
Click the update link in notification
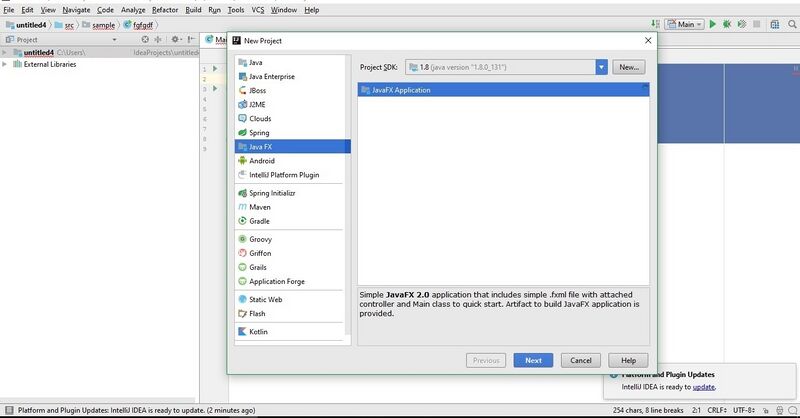(704, 387)
